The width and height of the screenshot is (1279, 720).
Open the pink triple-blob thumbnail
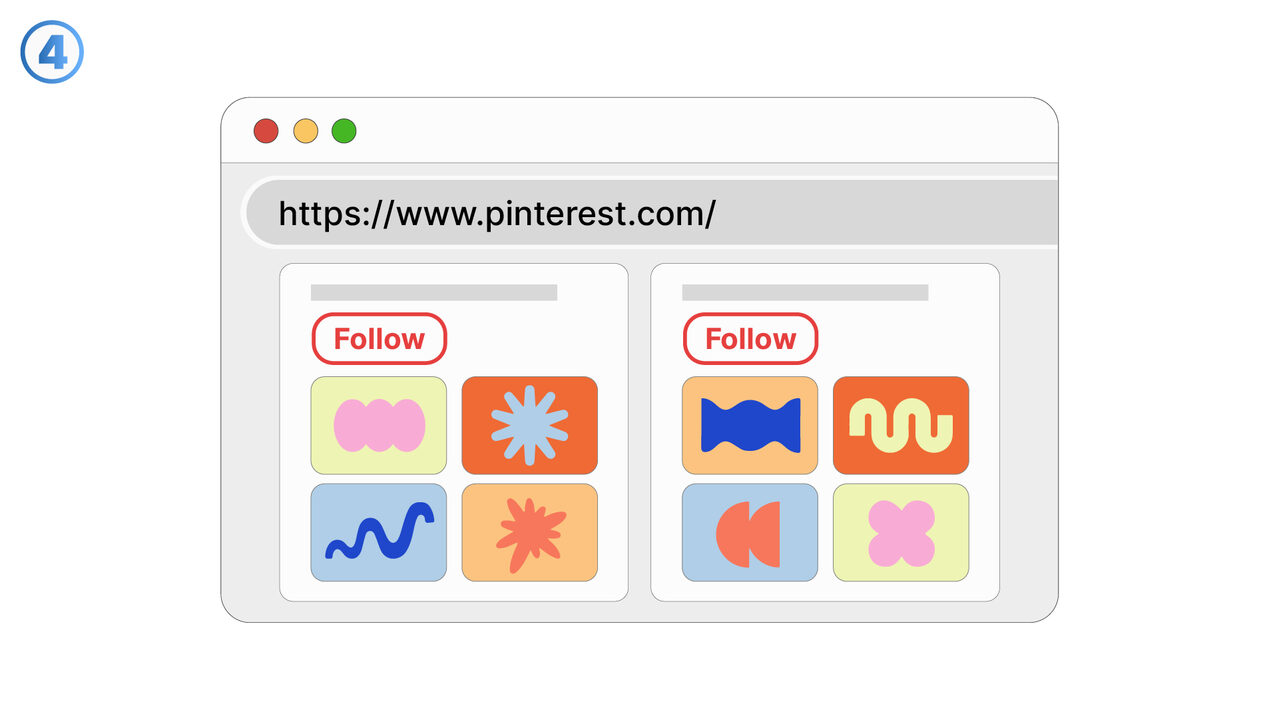click(379, 425)
